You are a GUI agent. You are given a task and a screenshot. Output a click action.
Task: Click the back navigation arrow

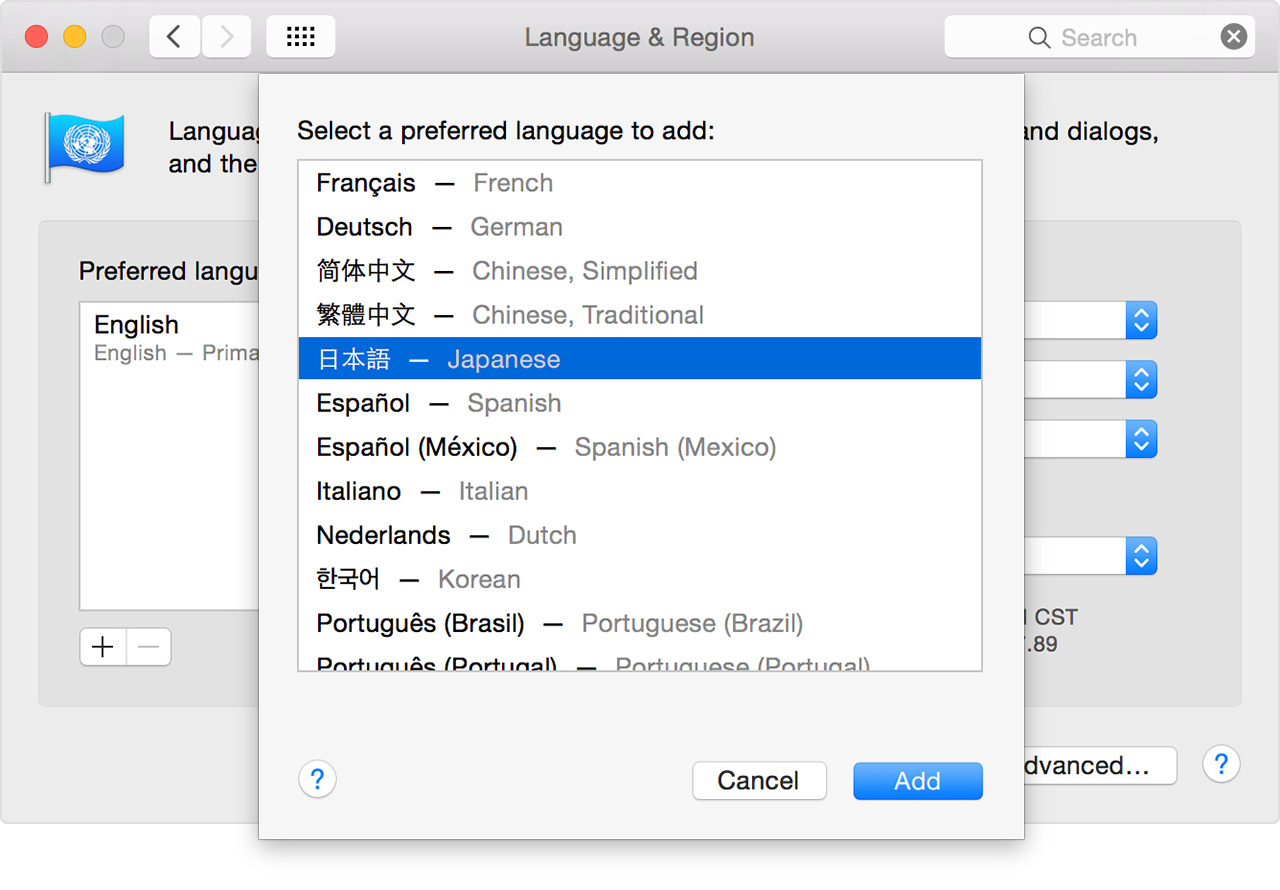[174, 36]
